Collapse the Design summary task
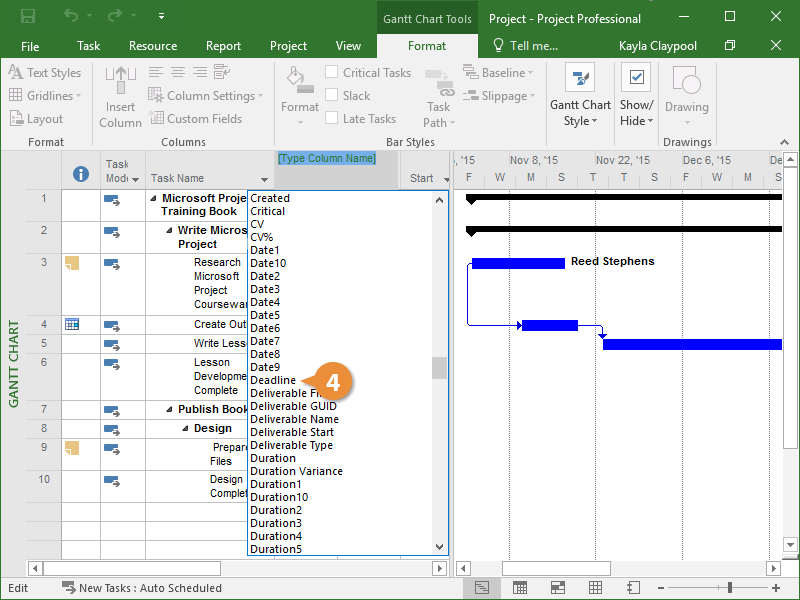Image resolution: width=800 pixels, height=600 pixels. (x=185, y=428)
